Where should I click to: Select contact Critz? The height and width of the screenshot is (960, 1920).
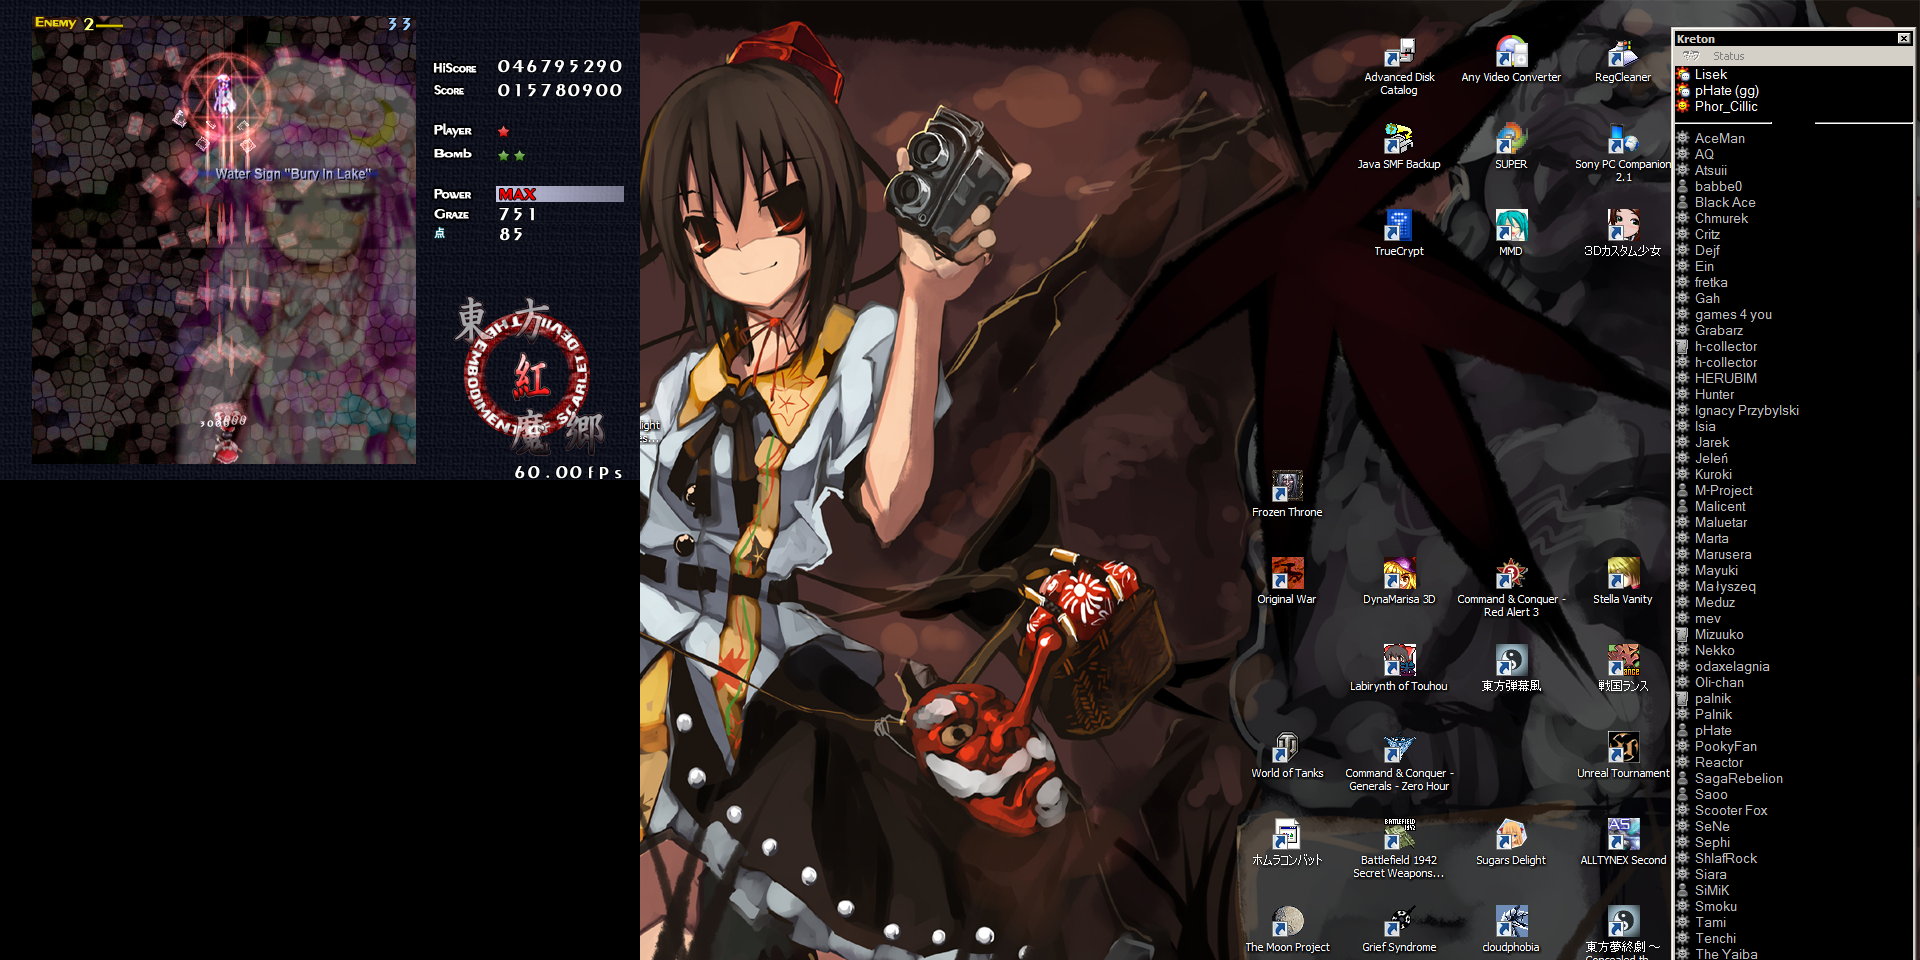point(1707,234)
